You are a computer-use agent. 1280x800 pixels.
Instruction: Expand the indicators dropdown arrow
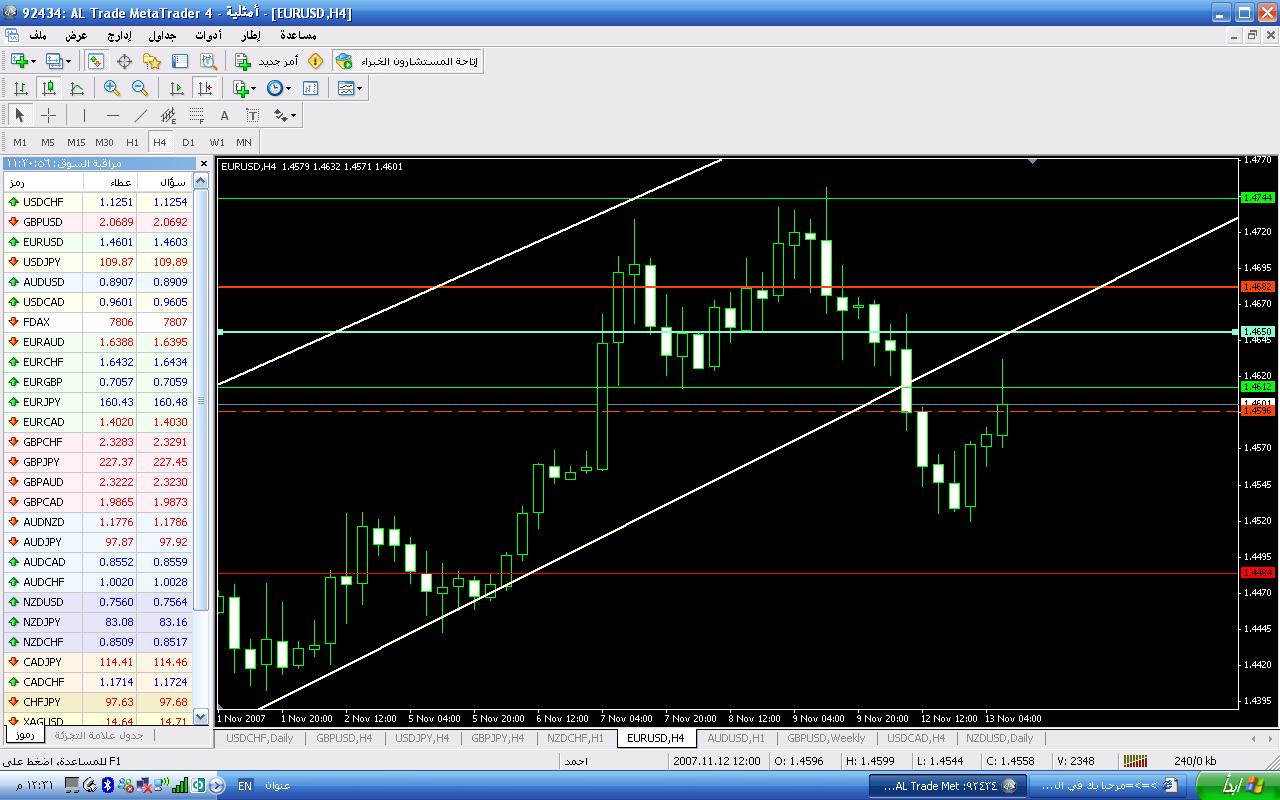255,88
